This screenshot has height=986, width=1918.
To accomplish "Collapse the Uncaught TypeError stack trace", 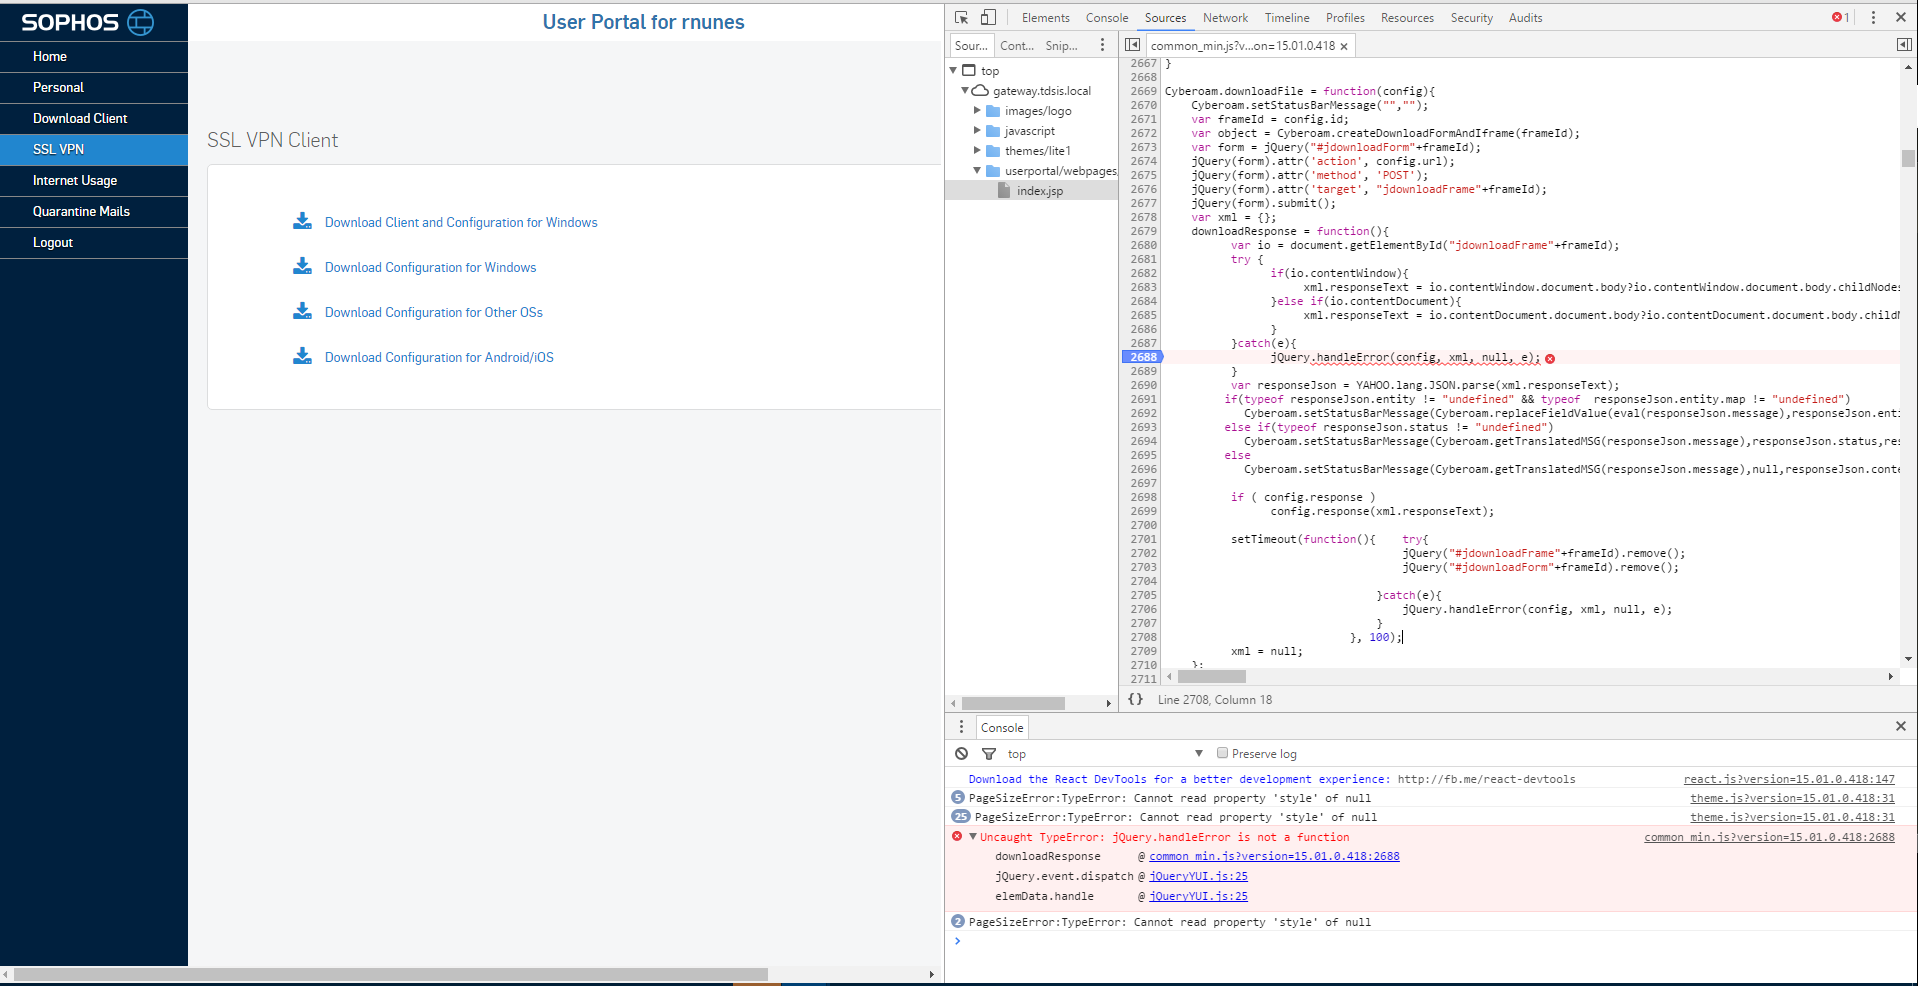I will coord(972,837).
